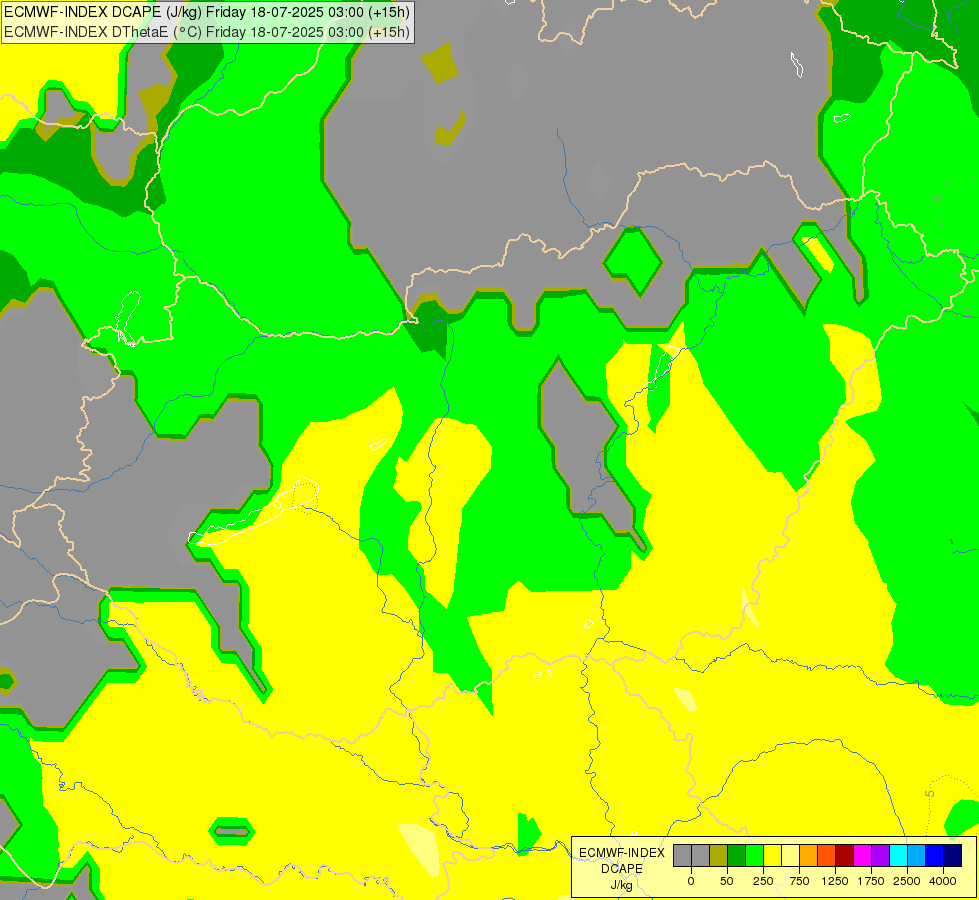Click the legend value 4000

(943, 881)
